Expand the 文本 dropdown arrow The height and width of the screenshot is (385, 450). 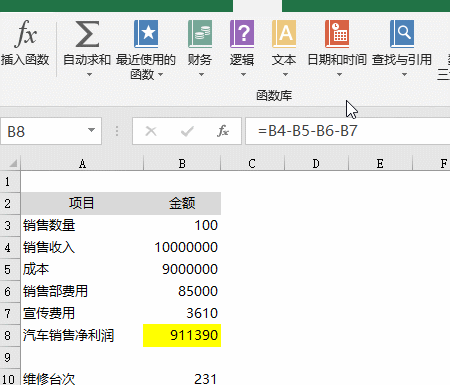tap(285, 74)
